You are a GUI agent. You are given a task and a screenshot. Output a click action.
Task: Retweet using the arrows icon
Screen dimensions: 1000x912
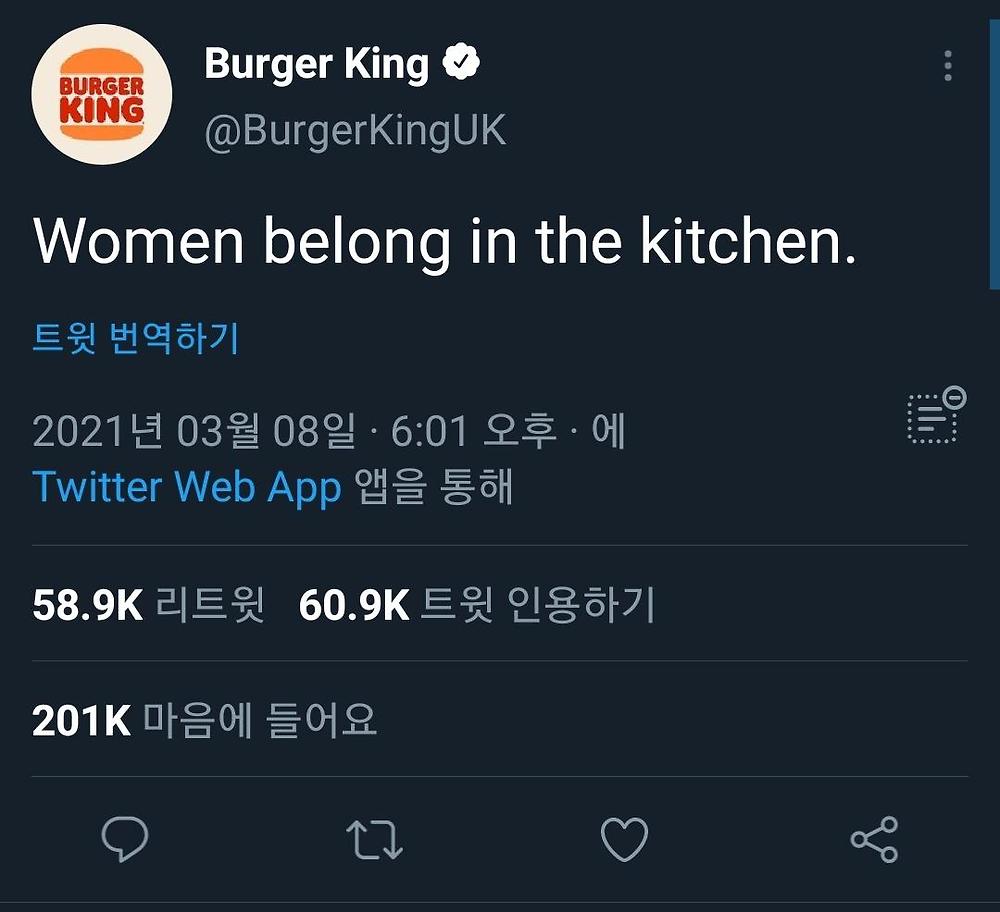pyautogui.click(x=374, y=840)
